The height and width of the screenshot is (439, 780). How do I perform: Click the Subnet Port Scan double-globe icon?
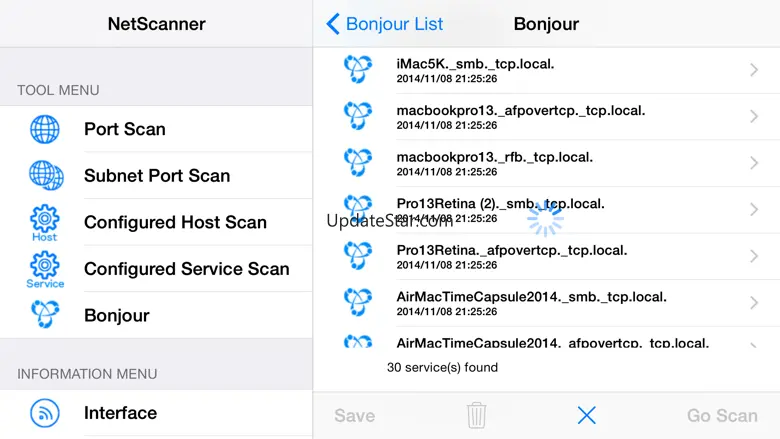pos(46,176)
